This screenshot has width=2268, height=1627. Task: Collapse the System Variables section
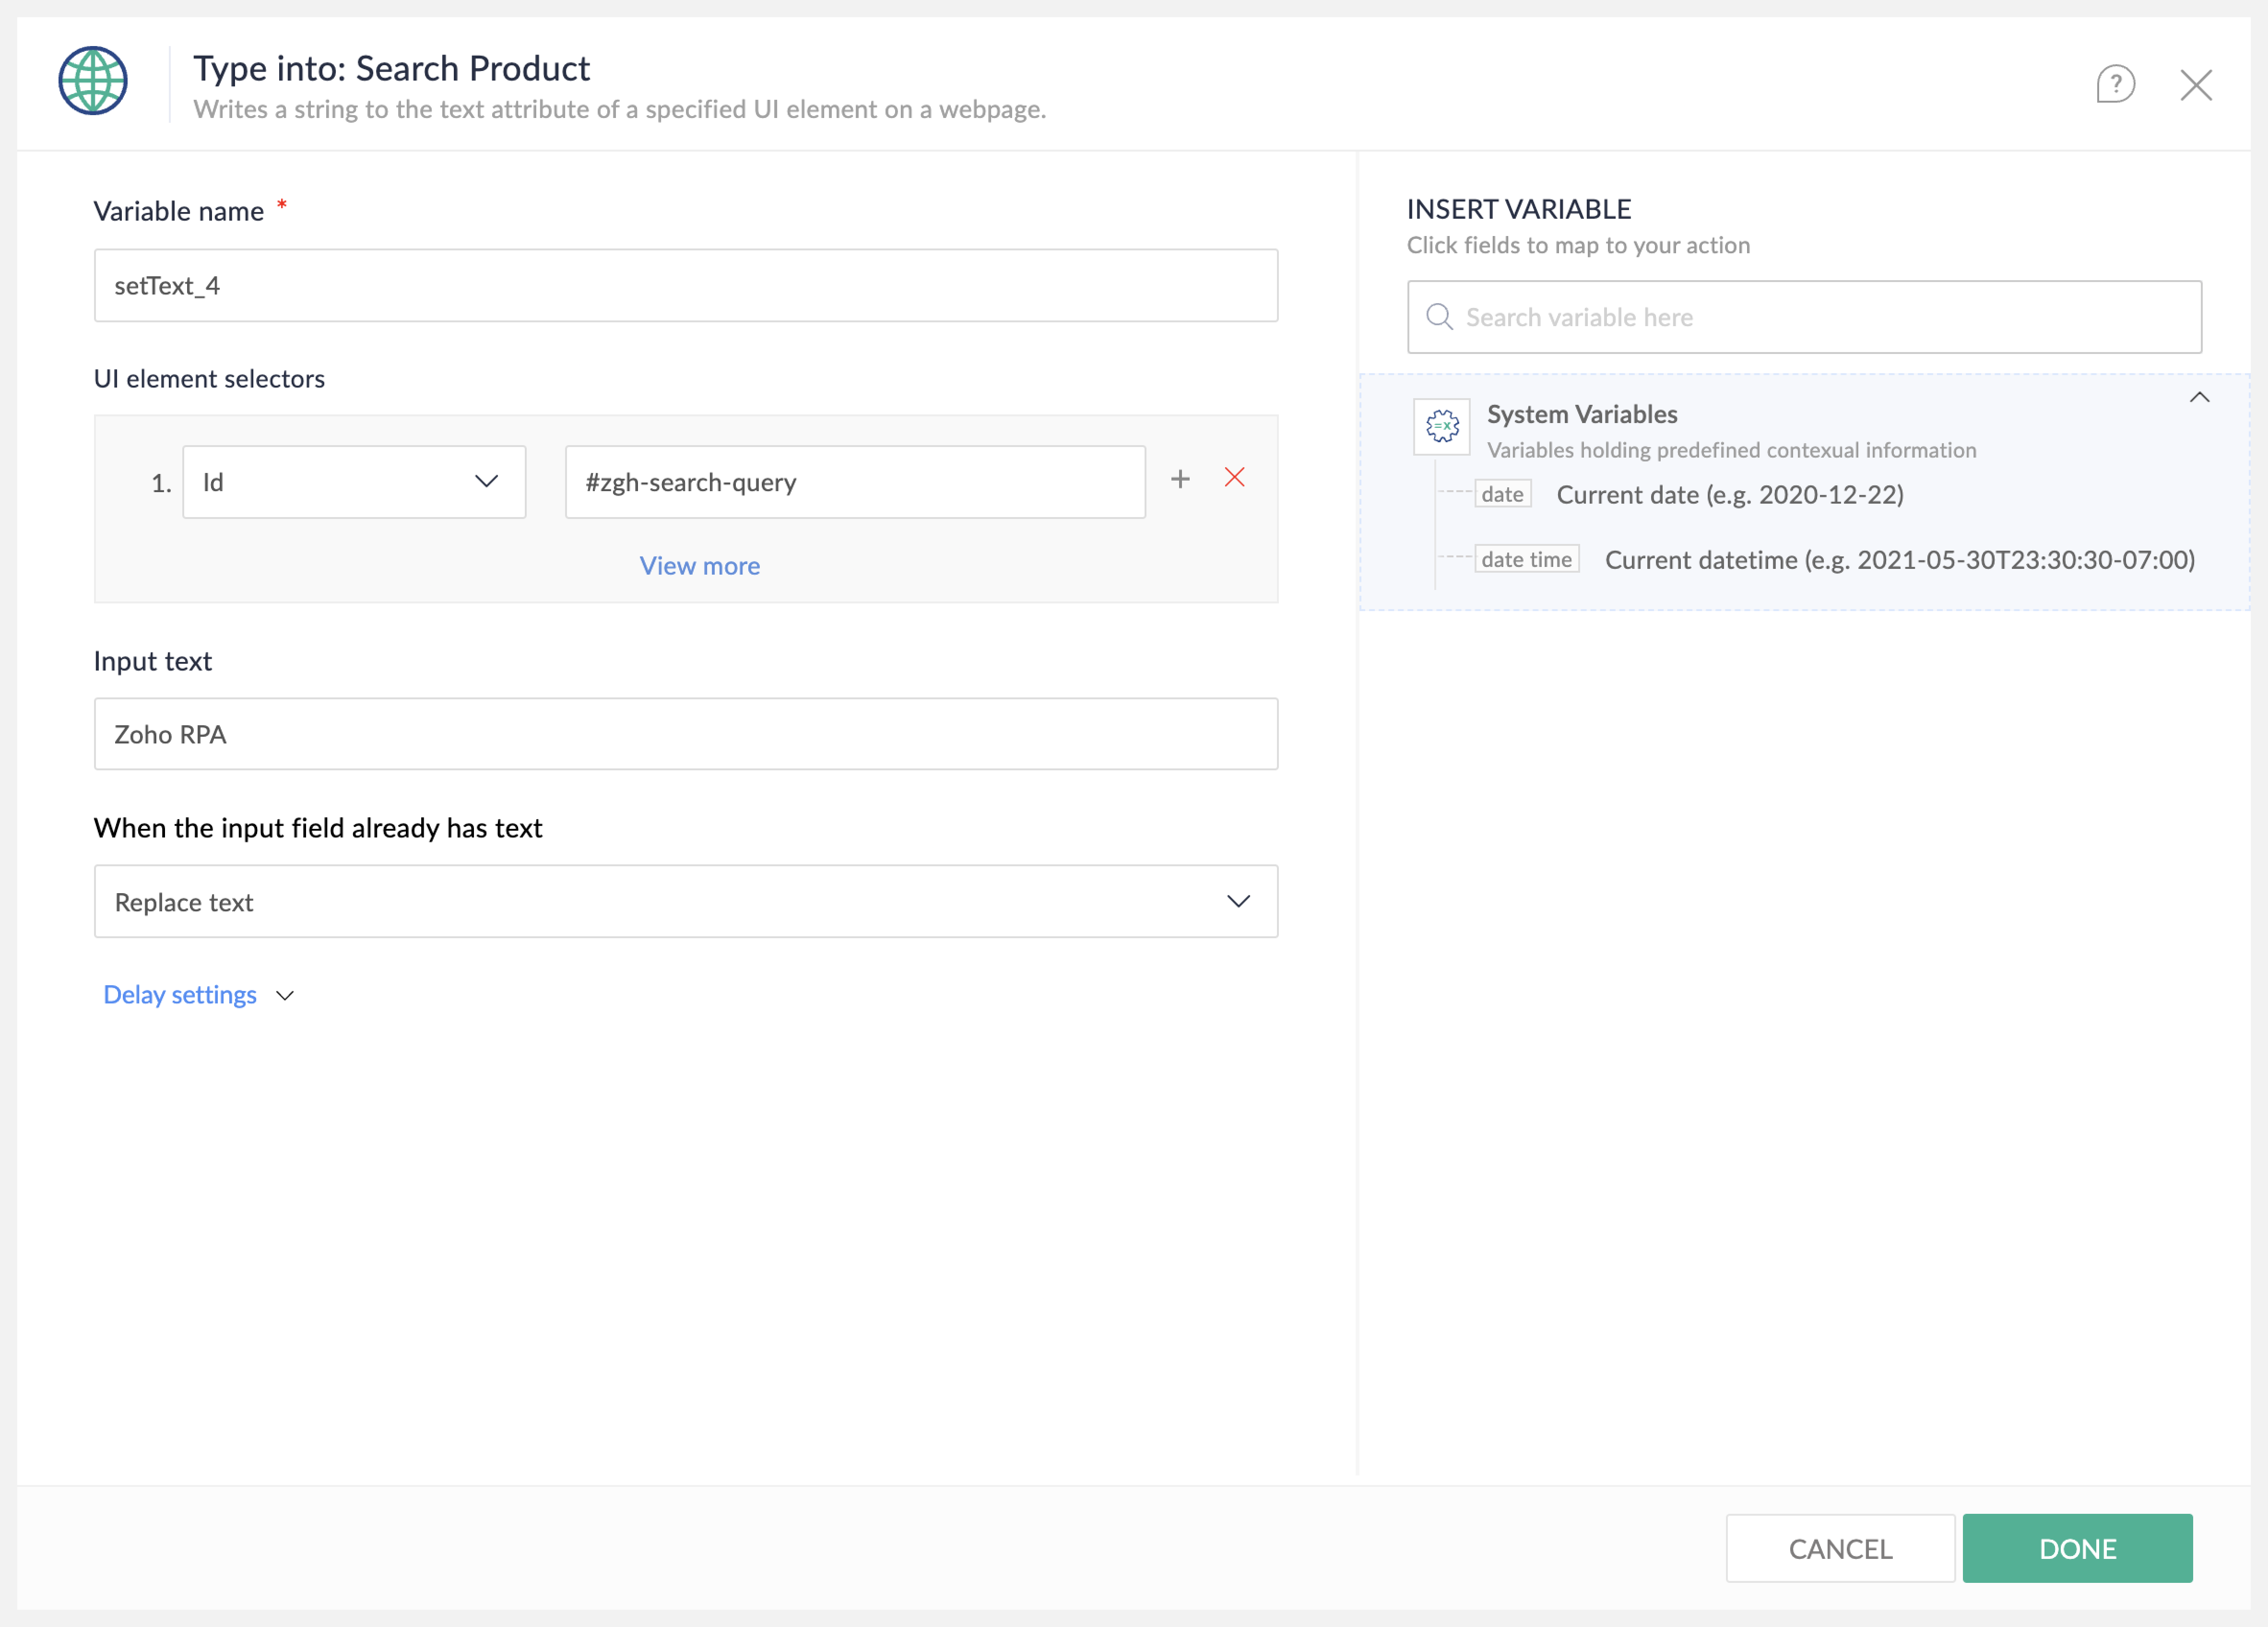tap(2199, 398)
